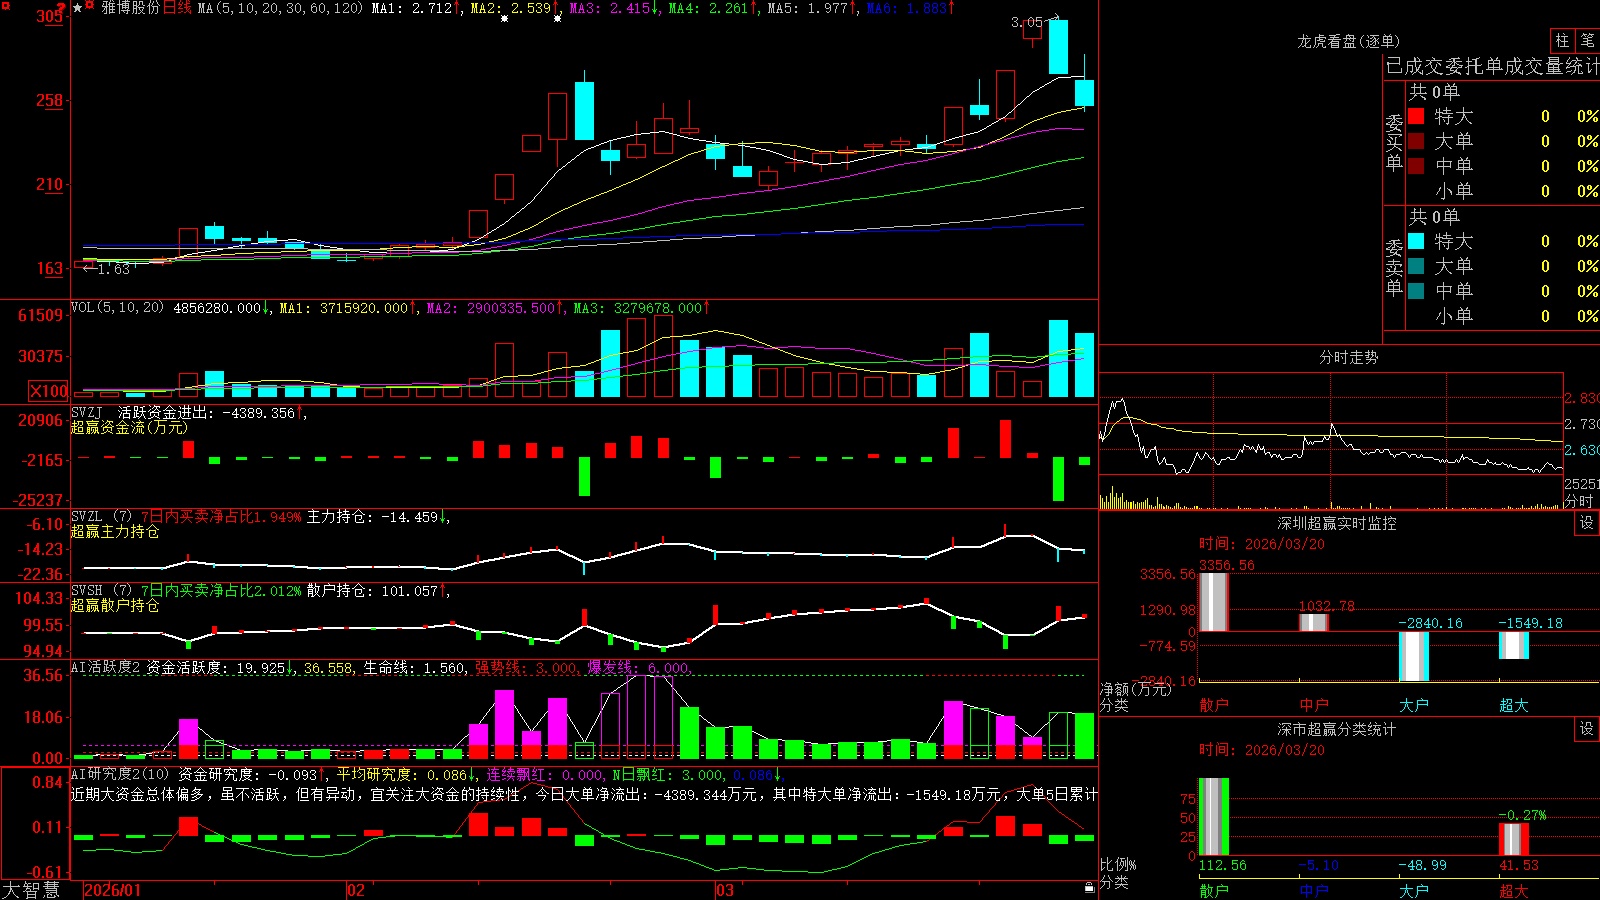Click the 散户 ratio value 112.56
Image resolution: width=1600 pixels, height=900 pixels.
(x=1222, y=865)
